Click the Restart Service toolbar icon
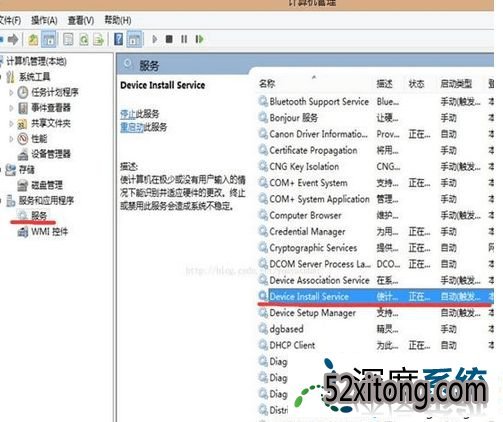This screenshot has height=422, width=503. tap(199, 39)
